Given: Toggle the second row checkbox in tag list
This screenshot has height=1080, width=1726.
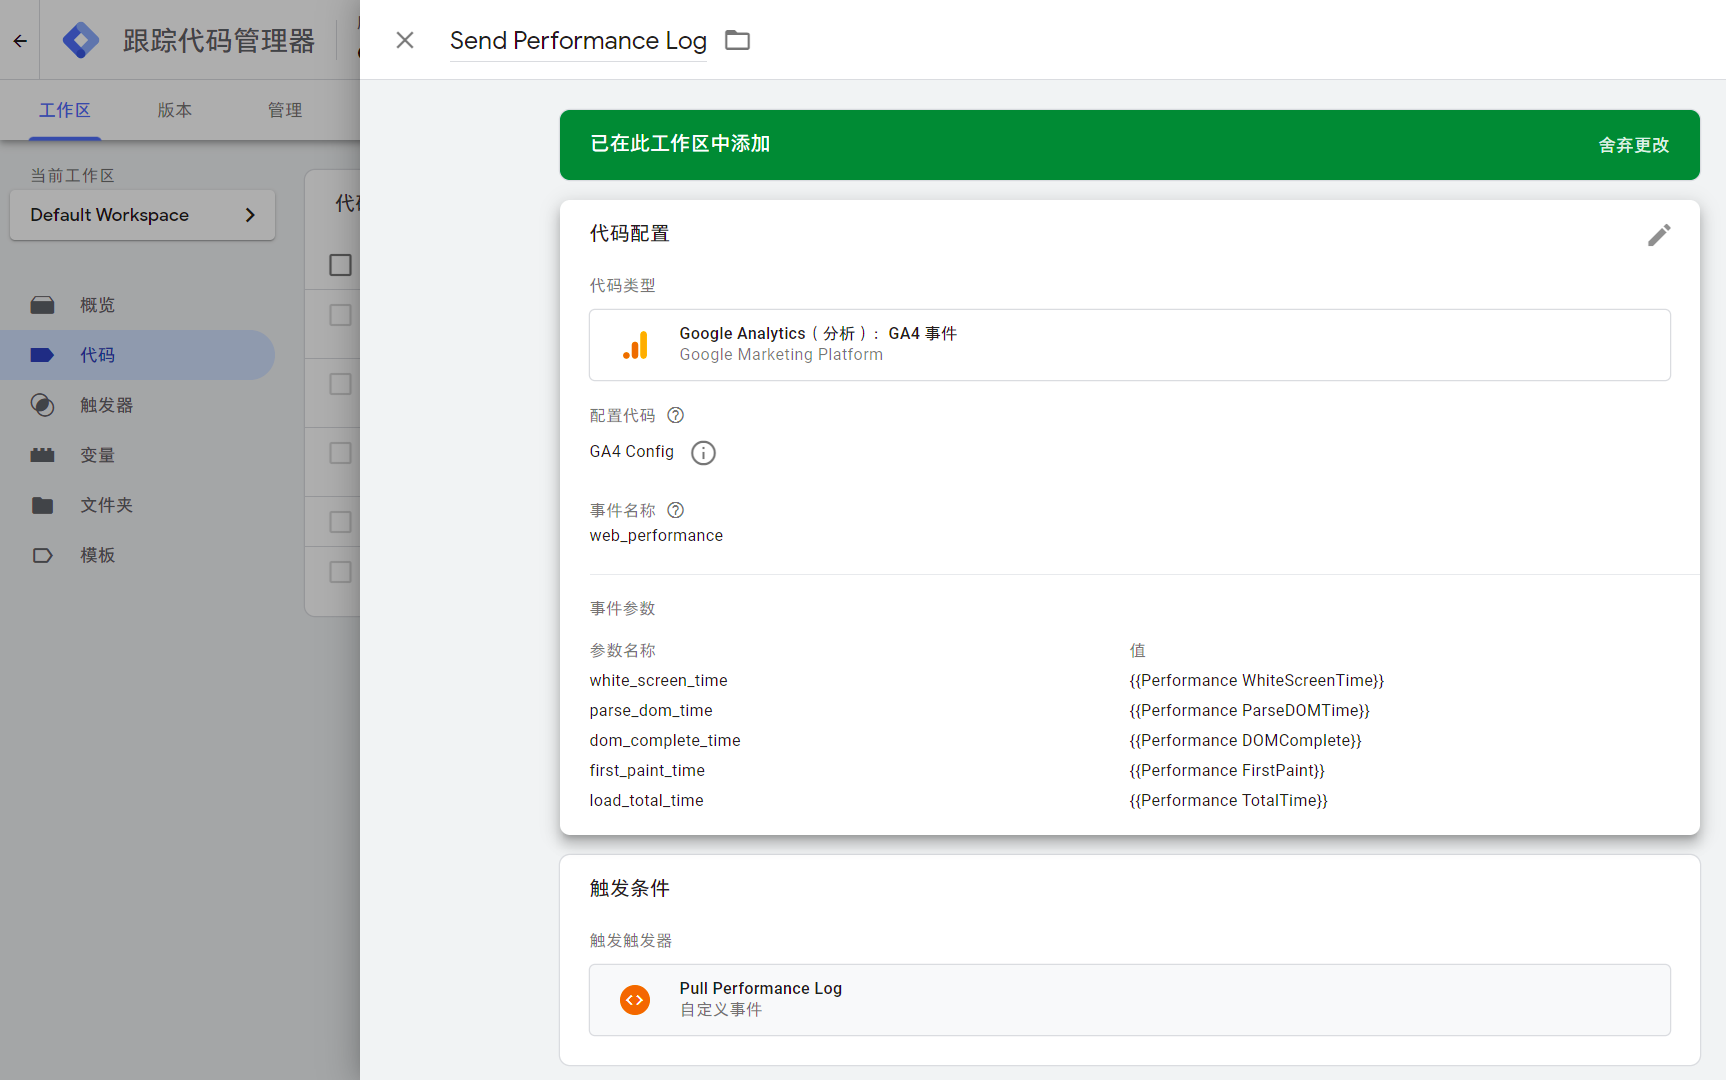Looking at the screenshot, I should 340,384.
